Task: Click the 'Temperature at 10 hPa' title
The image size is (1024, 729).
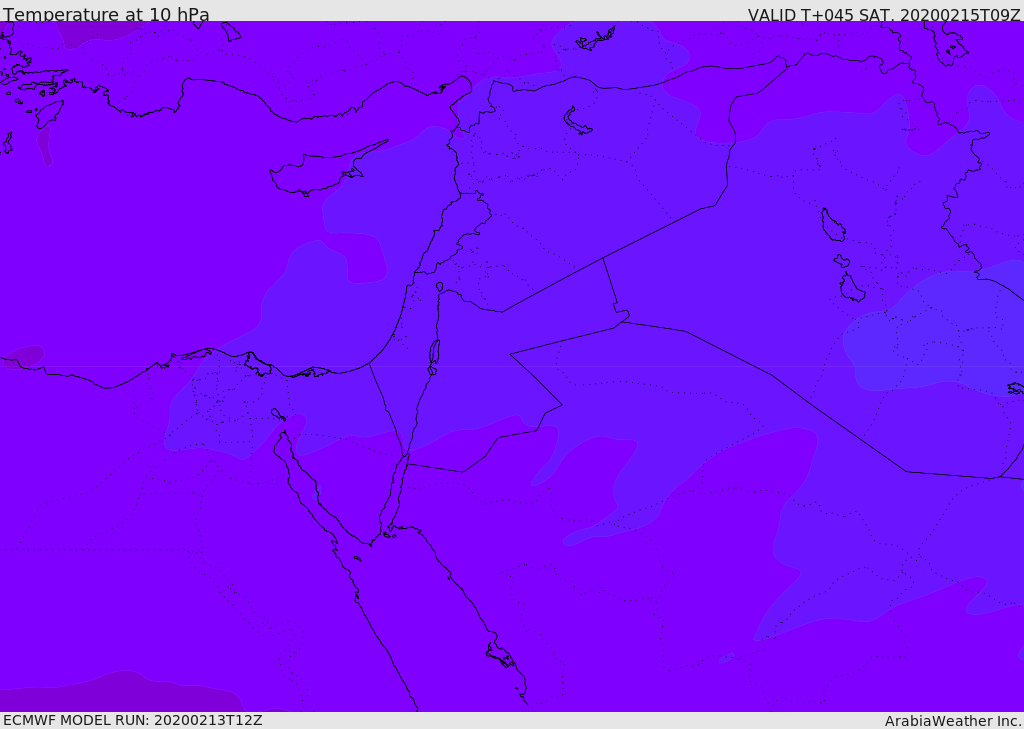Action: click(106, 14)
